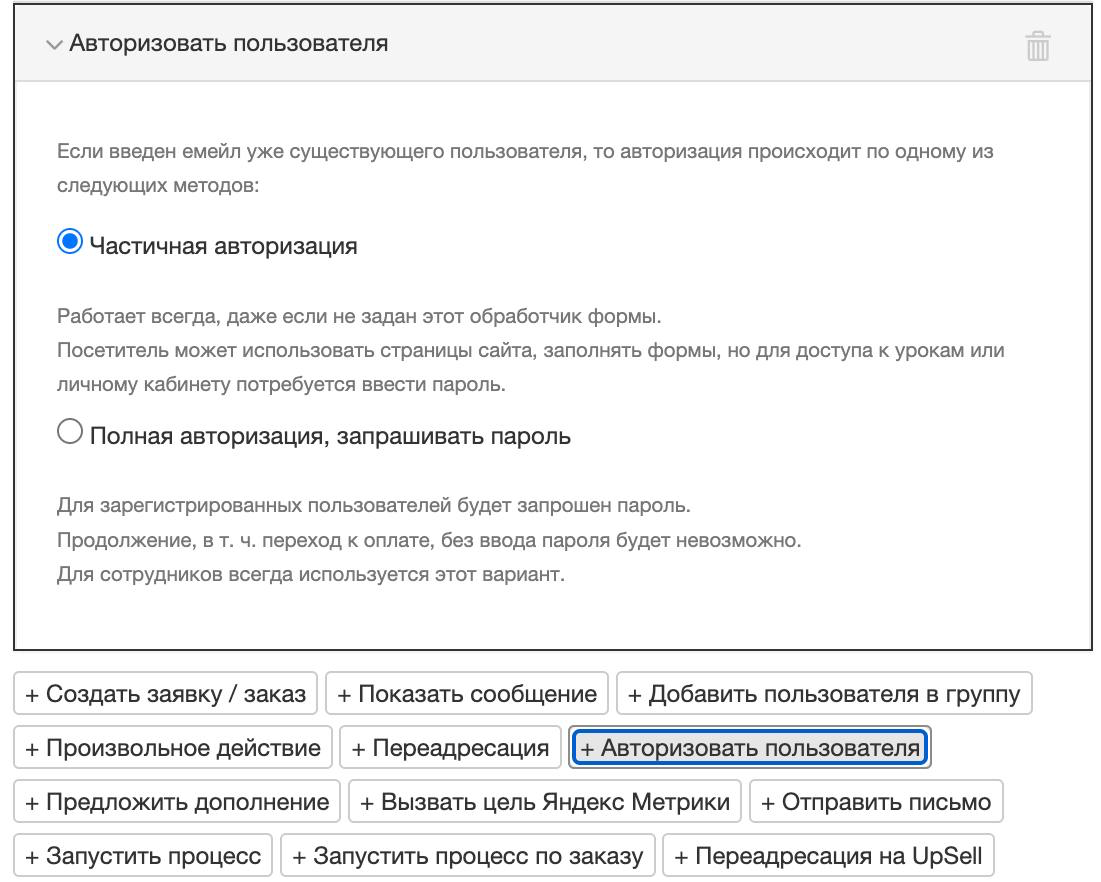Add Запустить процесс по заказу handler
This screenshot has height=882, width=1101.
pos(466,855)
